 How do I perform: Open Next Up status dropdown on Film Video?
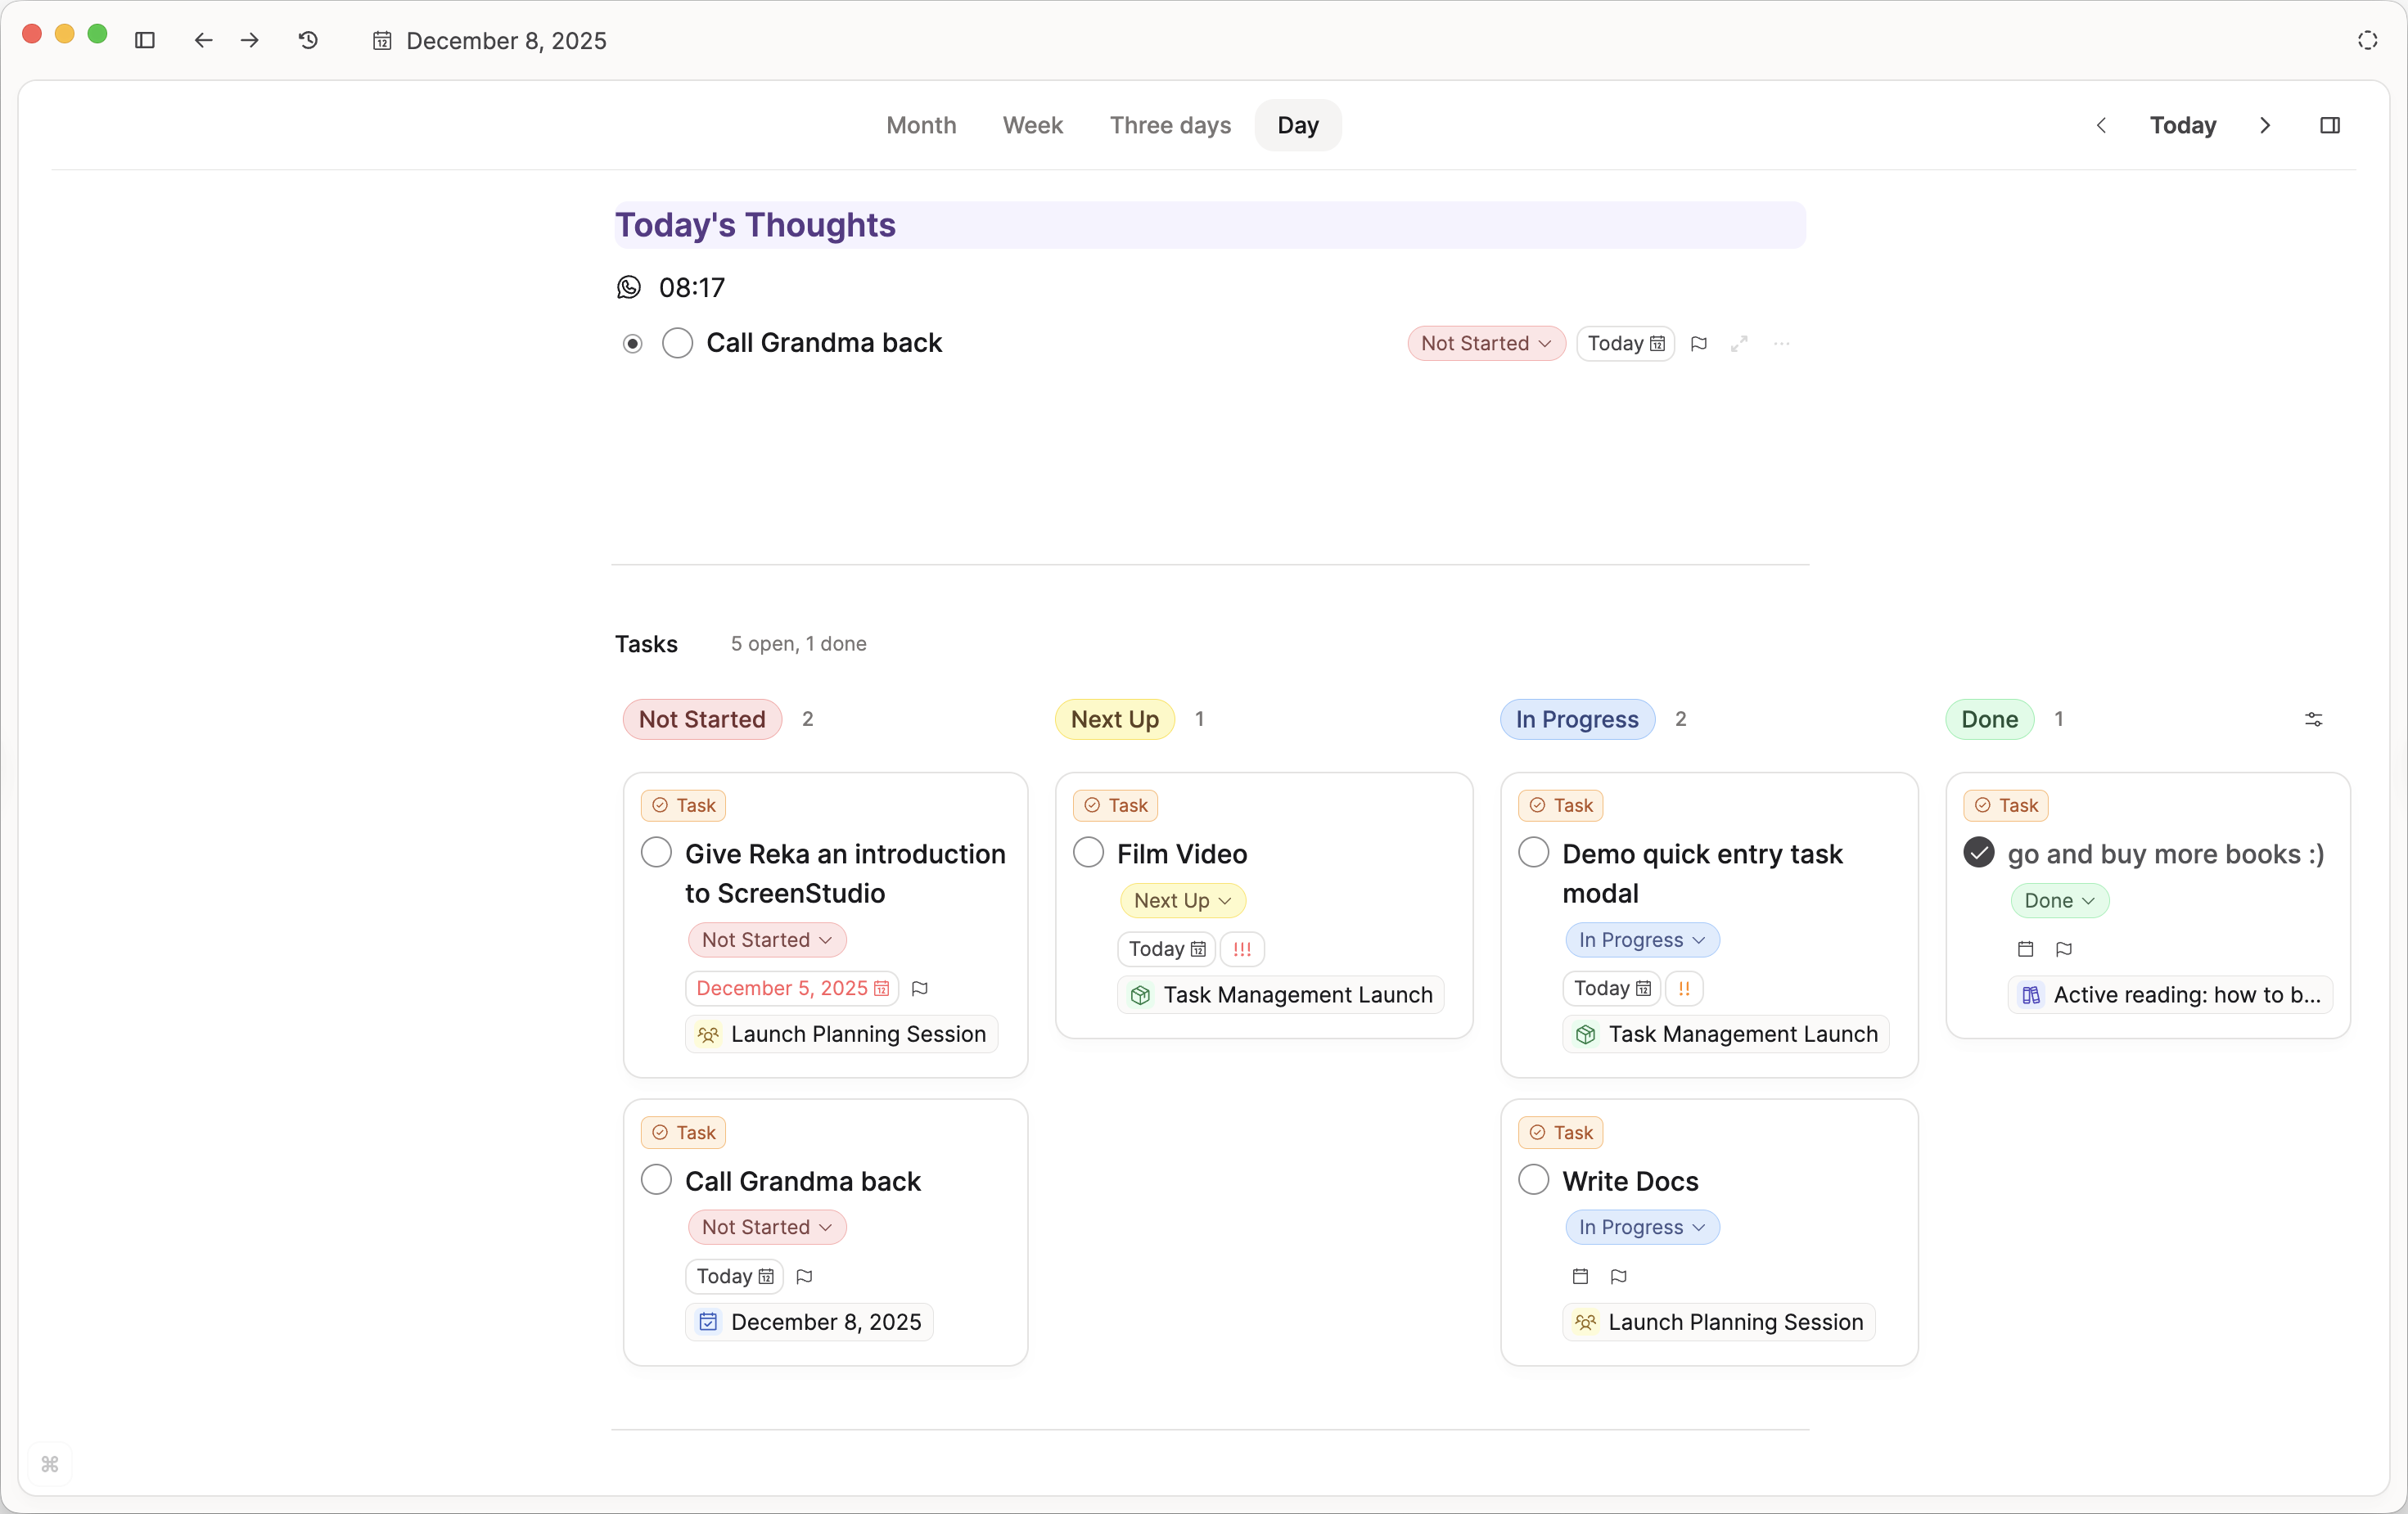(1182, 900)
